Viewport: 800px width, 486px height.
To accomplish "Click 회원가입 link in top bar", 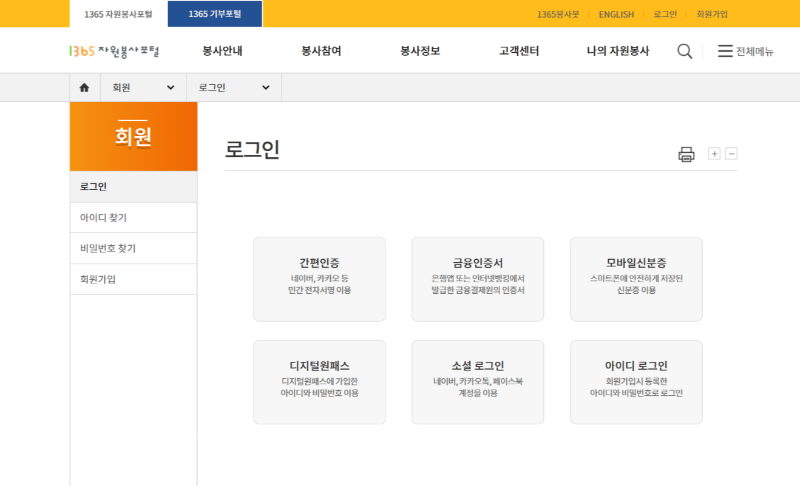I will coord(712,14).
